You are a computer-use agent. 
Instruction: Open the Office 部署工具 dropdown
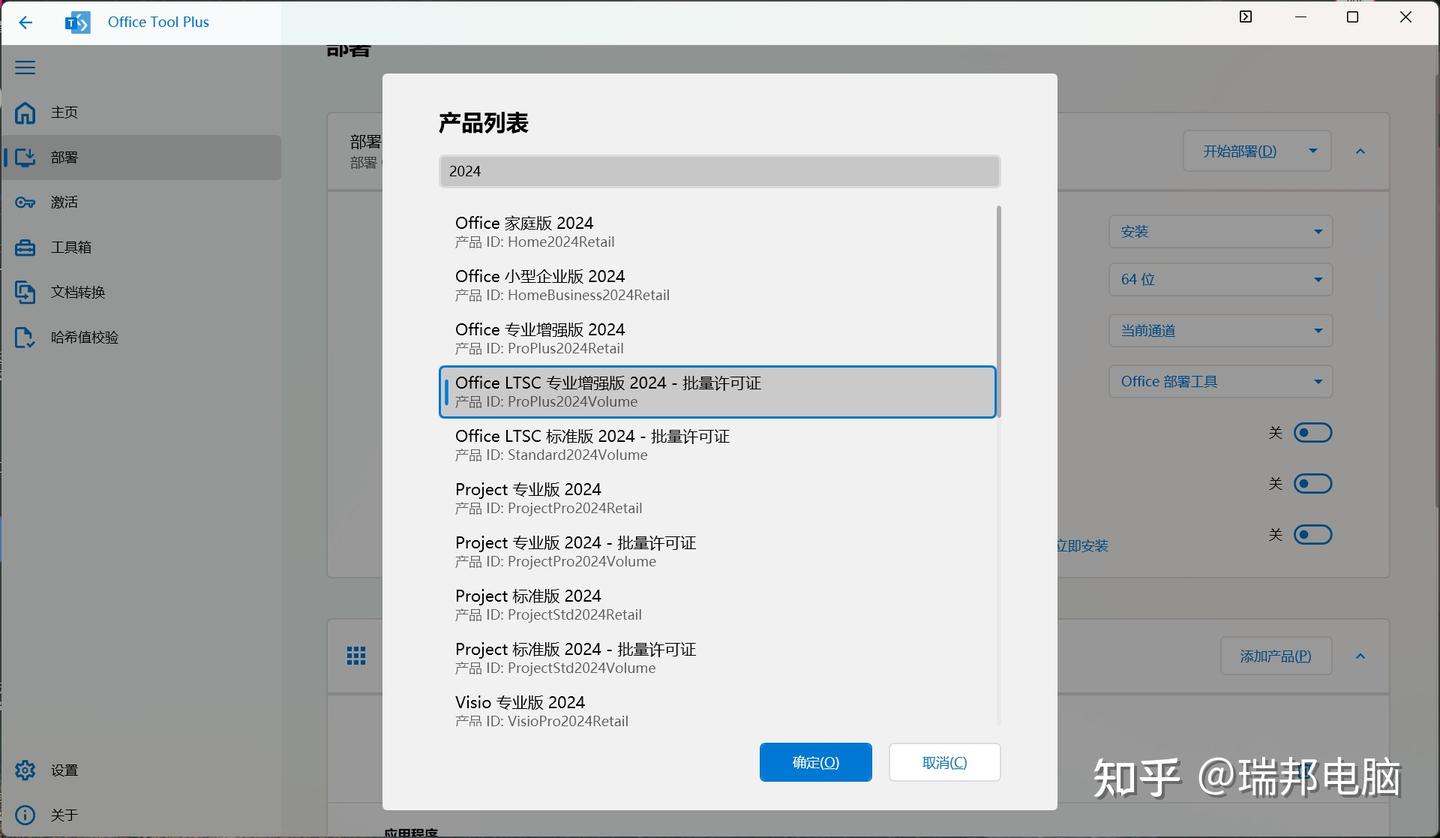pos(1220,381)
